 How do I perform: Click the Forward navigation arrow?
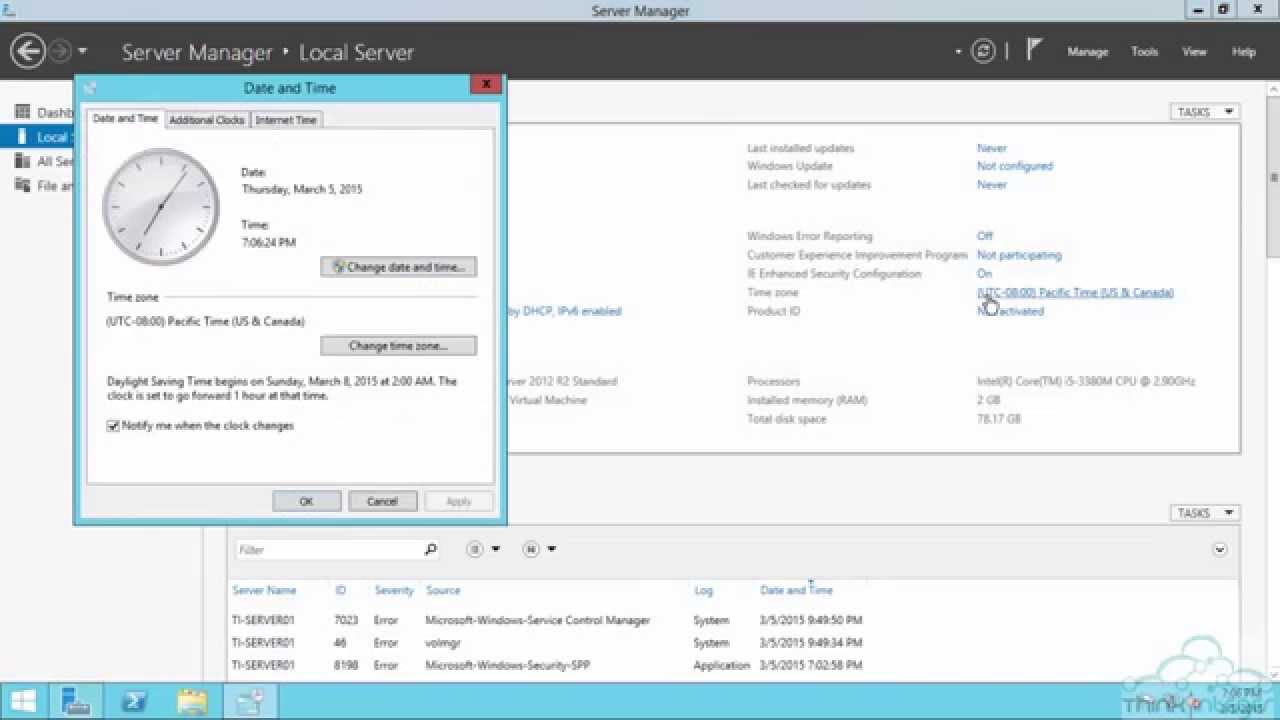(x=60, y=51)
